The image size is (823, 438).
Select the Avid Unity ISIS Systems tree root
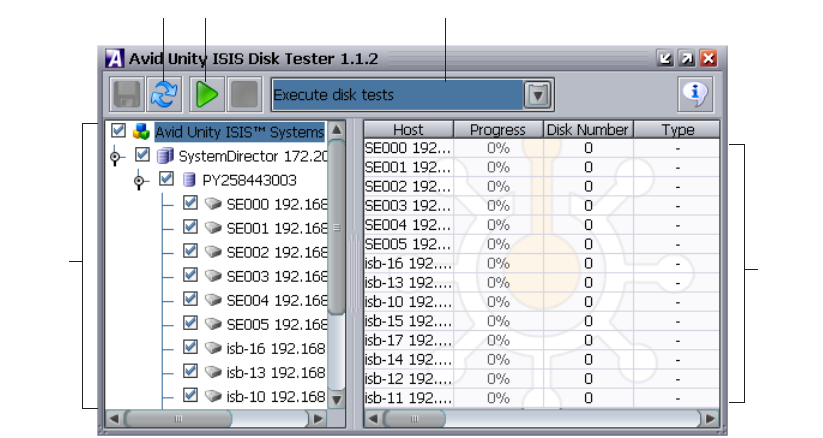click(x=239, y=132)
